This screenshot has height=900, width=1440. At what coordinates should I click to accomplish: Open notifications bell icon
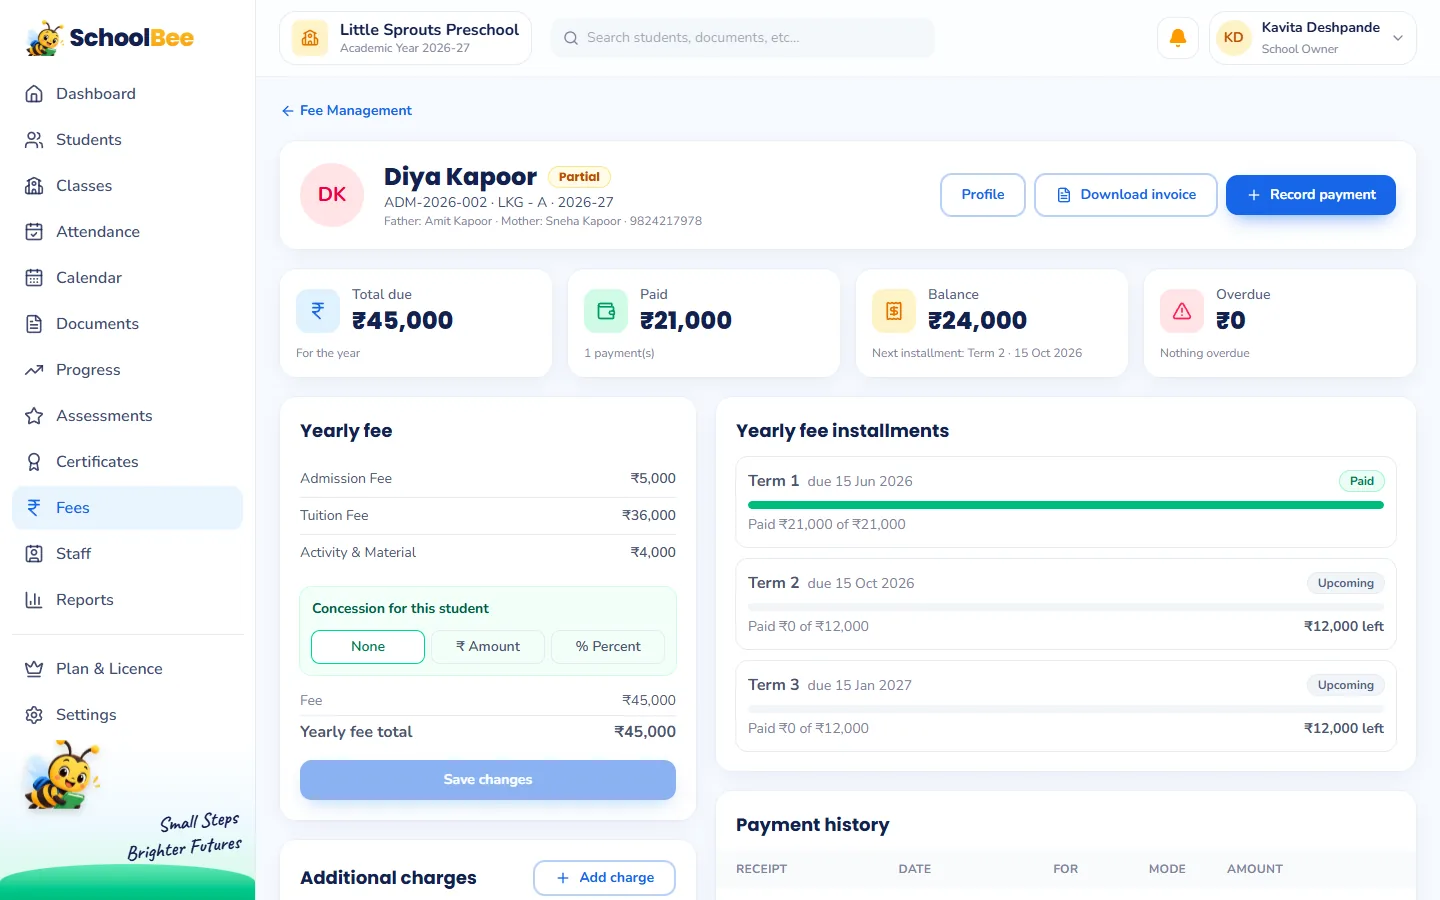pos(1178,38)
